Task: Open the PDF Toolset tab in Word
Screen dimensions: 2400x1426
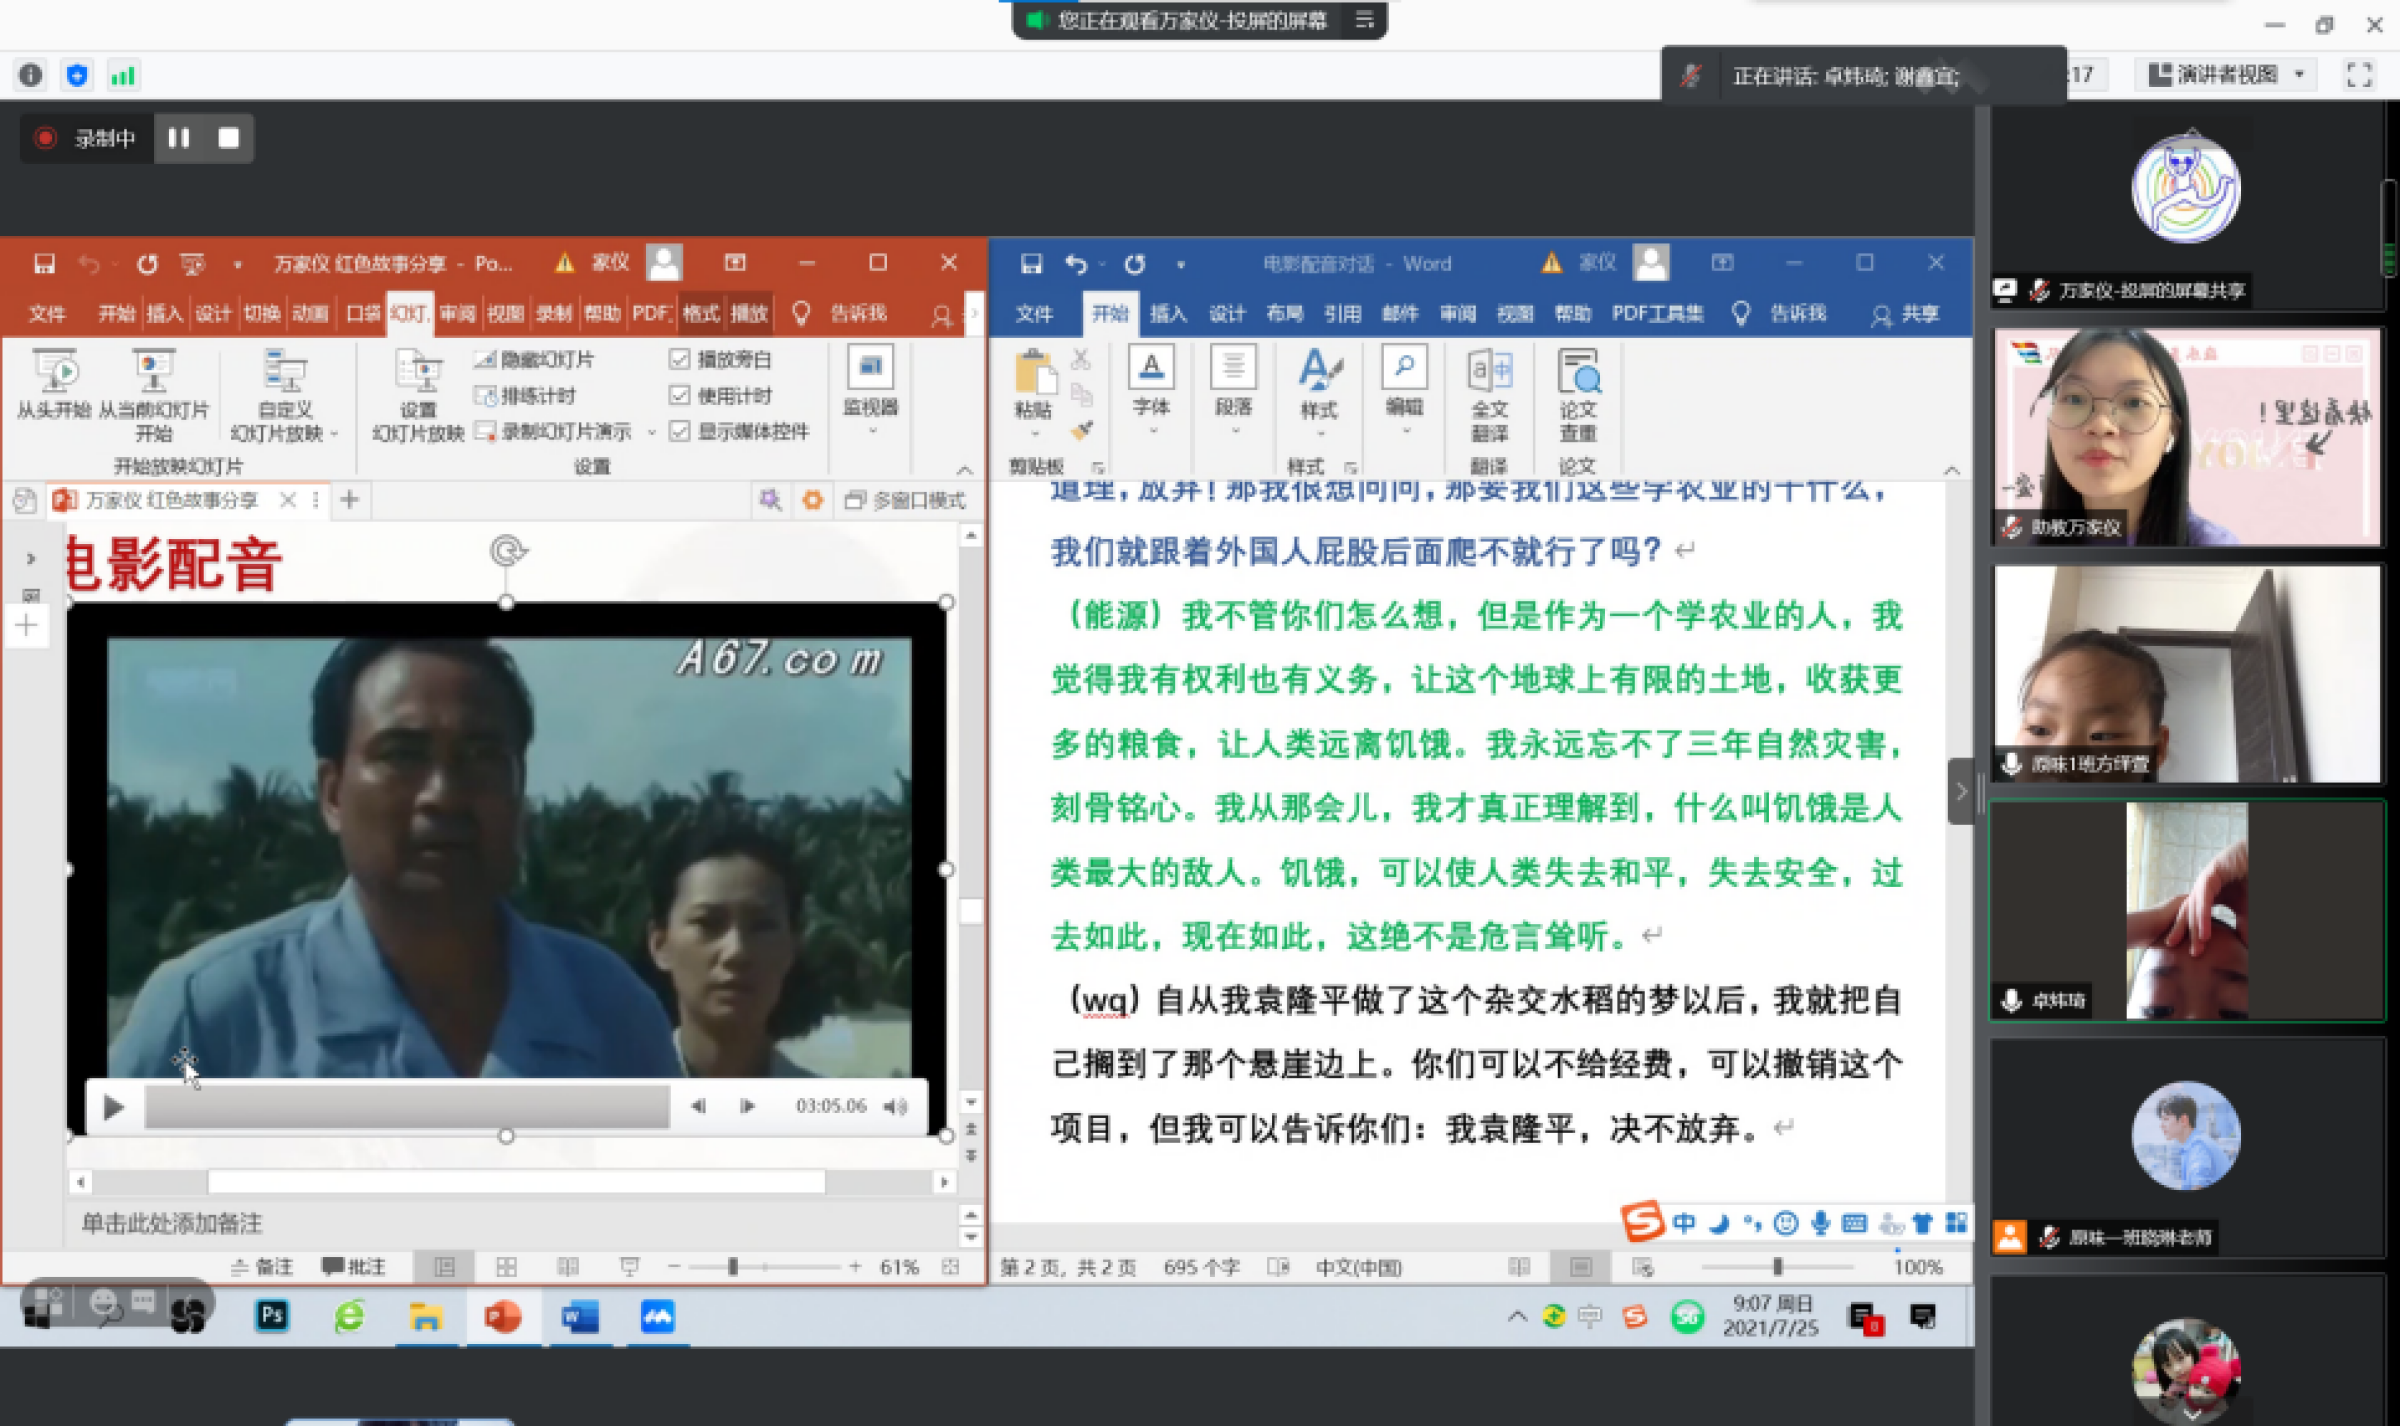Action: (x=1657, y=314)
